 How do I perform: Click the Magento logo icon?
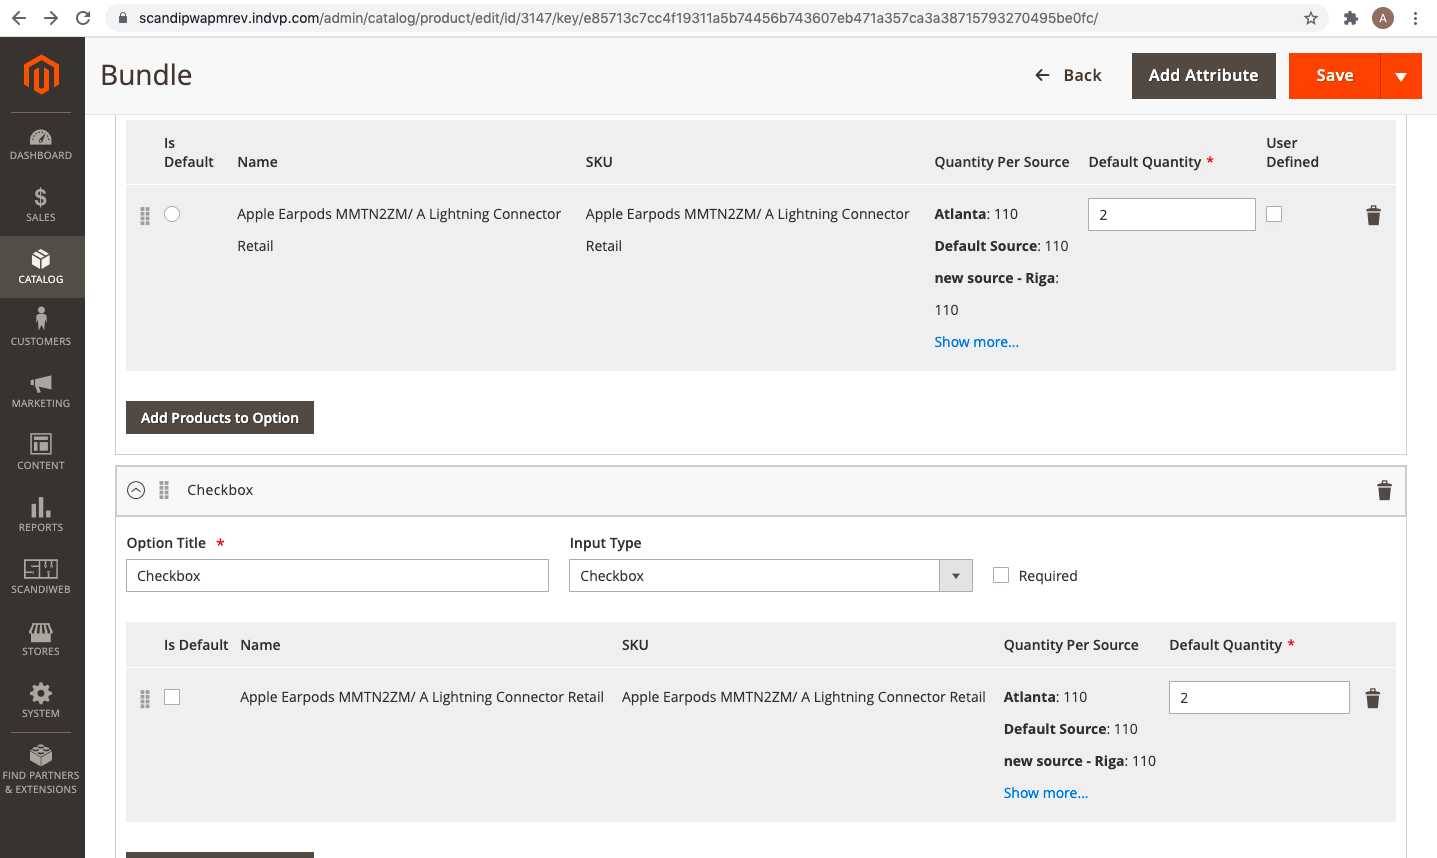click(42, 75)
